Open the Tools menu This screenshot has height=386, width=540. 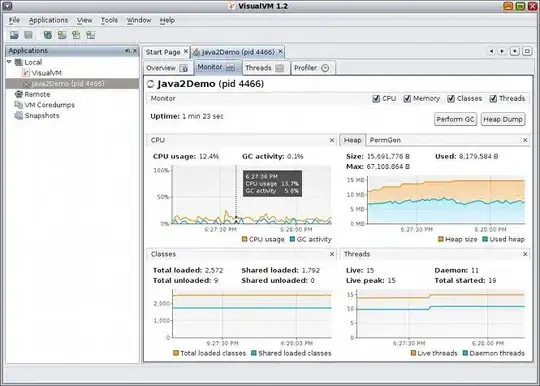pyautogui.click(x=109, y=20)
